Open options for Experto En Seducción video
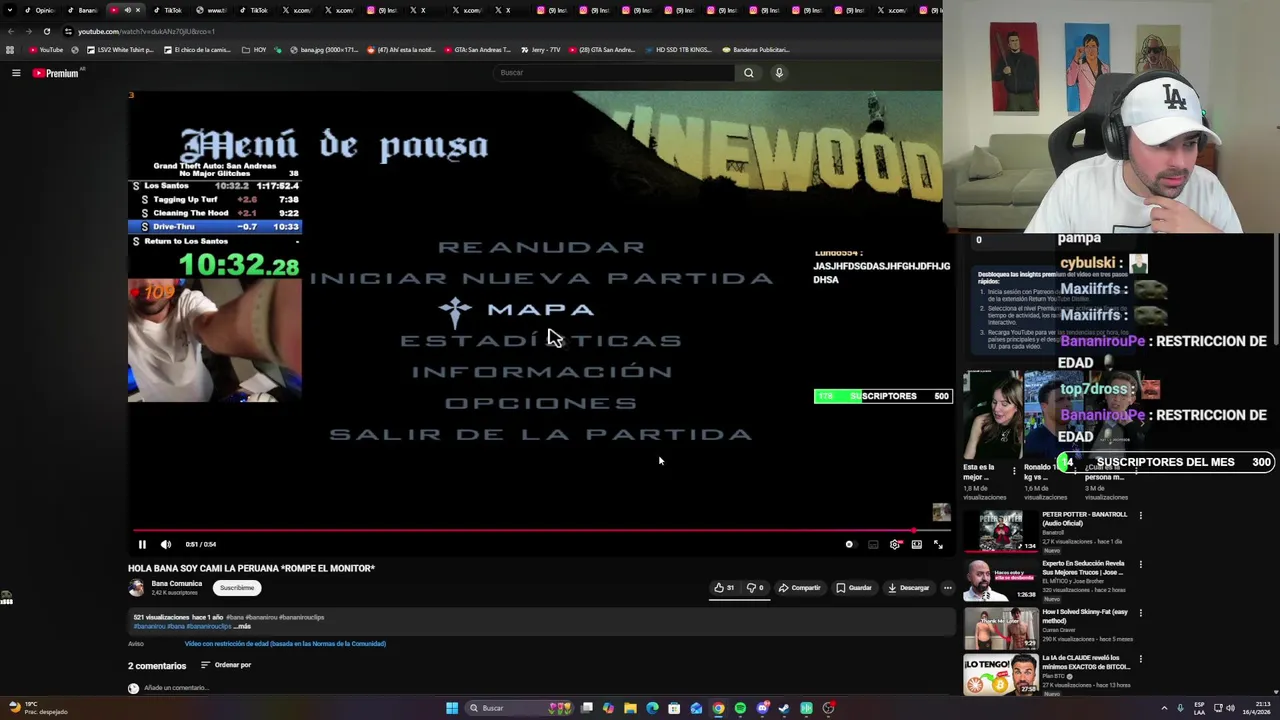Screen dimensions: 1280x720 pos(1140,564)
